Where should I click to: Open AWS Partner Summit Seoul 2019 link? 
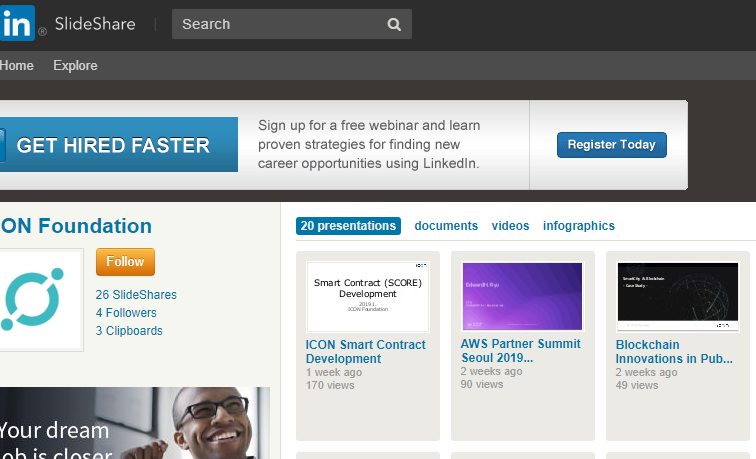[521, 351]
